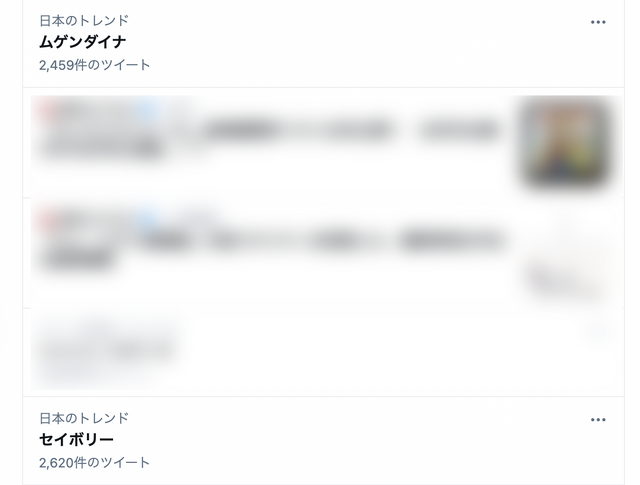Screen dimensions: 640x485
Task: Select second line of first blurred tweet
Action: pos(102,149)
